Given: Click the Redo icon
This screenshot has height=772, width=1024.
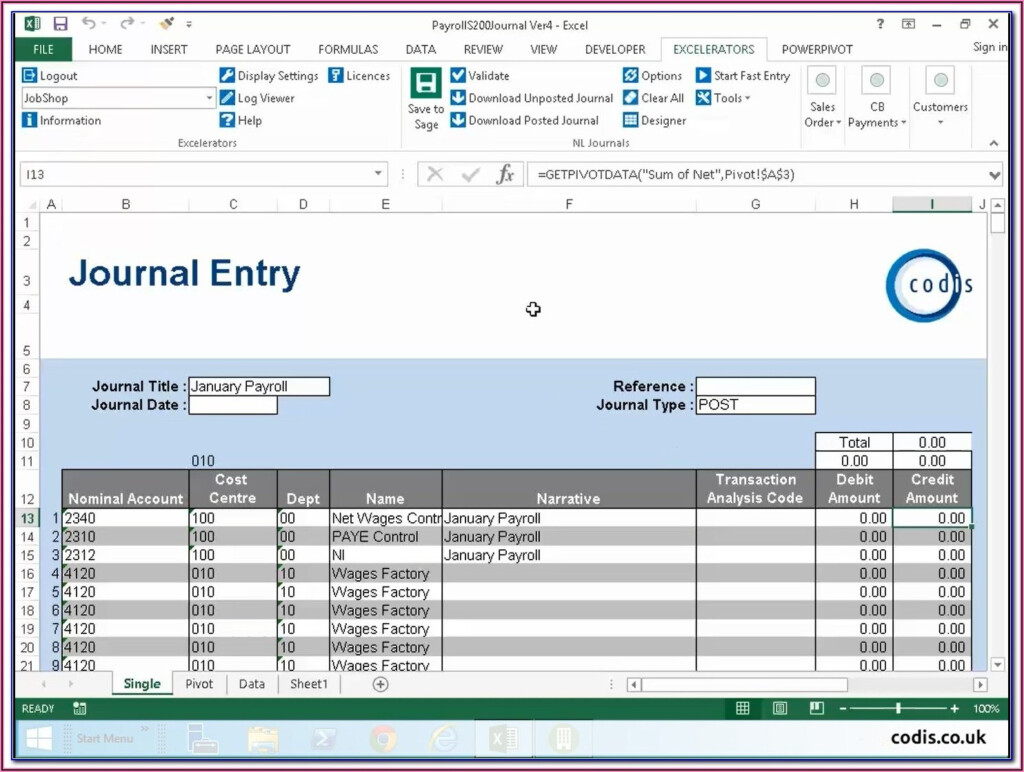Looking at the screenshot, I should tap(127, 24).
